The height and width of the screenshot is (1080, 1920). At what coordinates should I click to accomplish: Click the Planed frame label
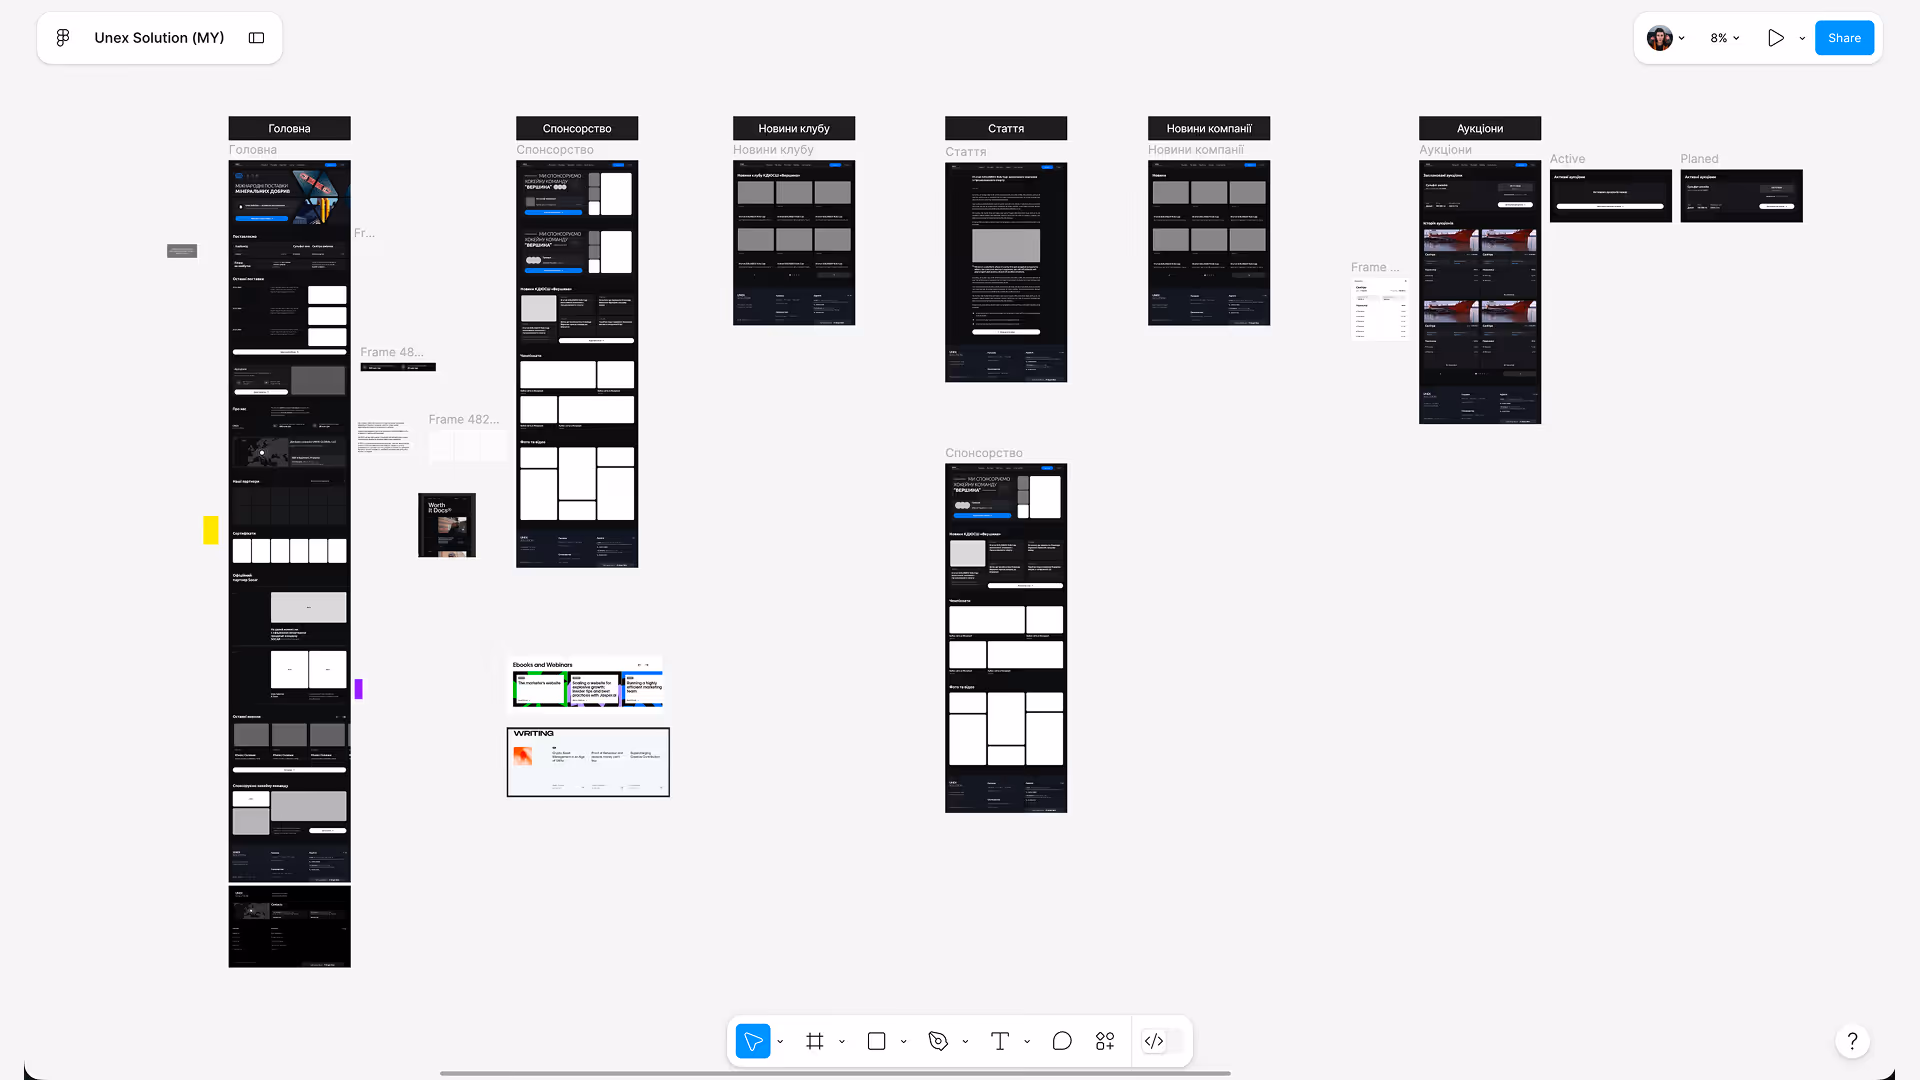[x=1699, y=159]
